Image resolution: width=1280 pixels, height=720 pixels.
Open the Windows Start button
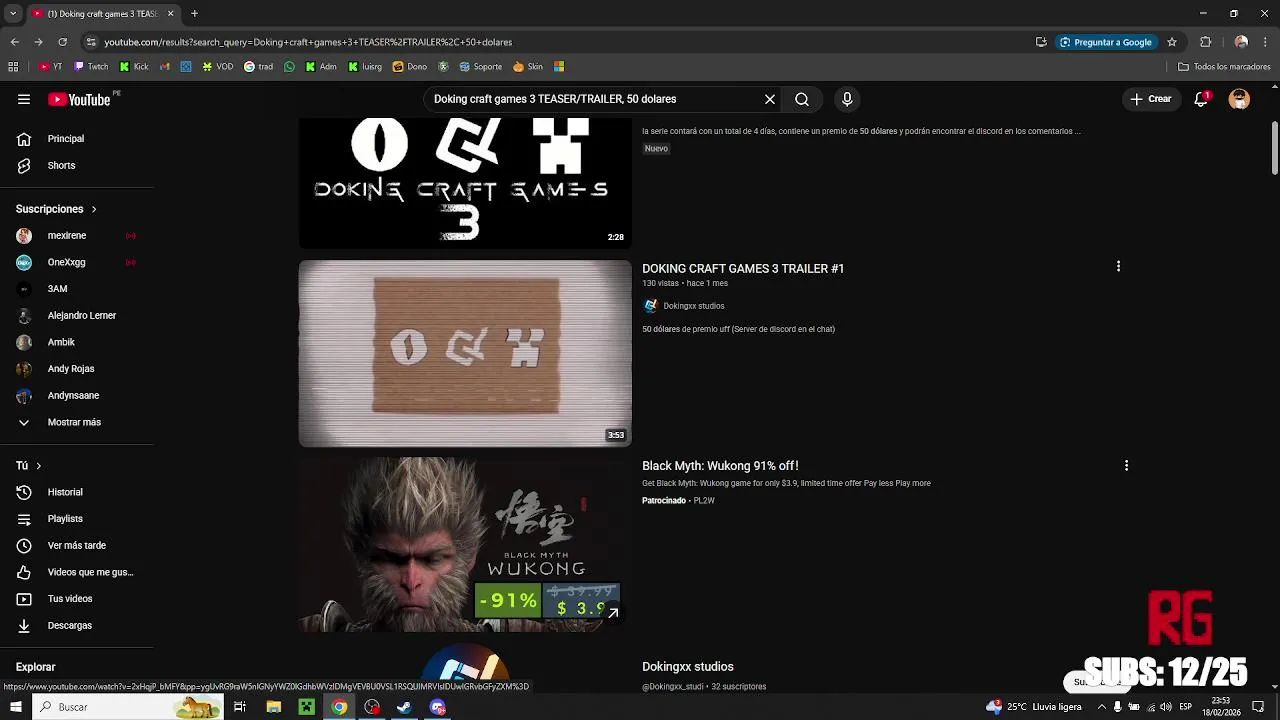16,707
